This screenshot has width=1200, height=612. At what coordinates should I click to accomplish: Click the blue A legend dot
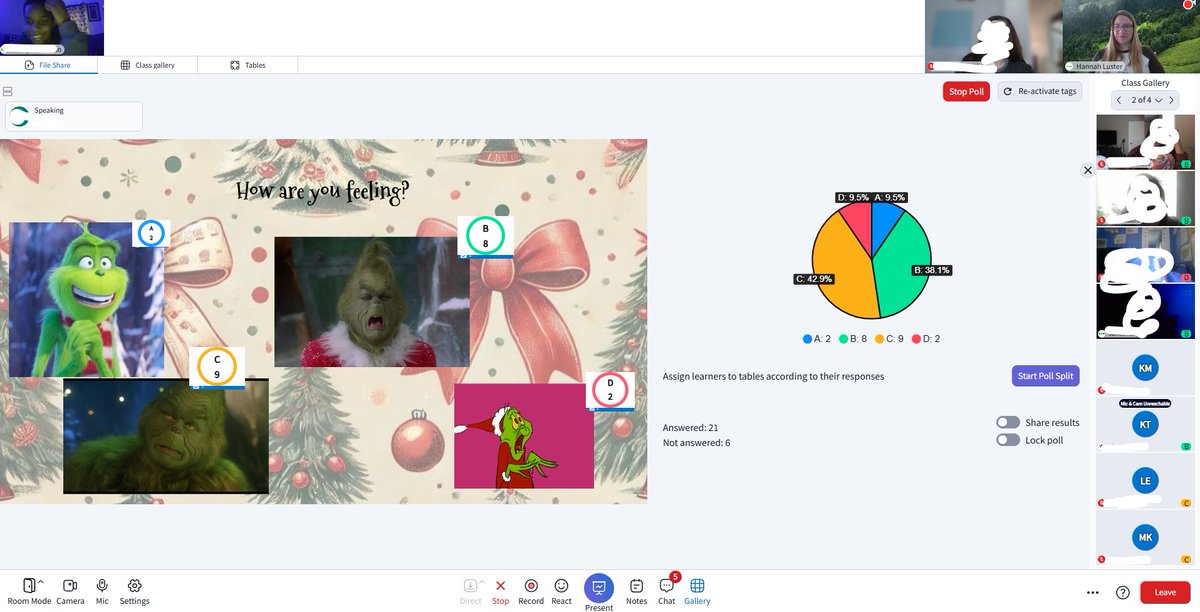point(807,339)
